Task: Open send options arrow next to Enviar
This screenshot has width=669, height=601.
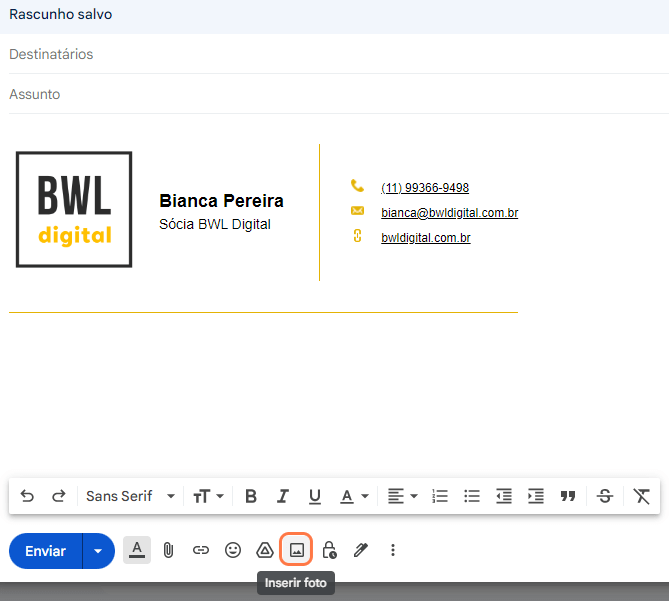Action: click(98, 551)
